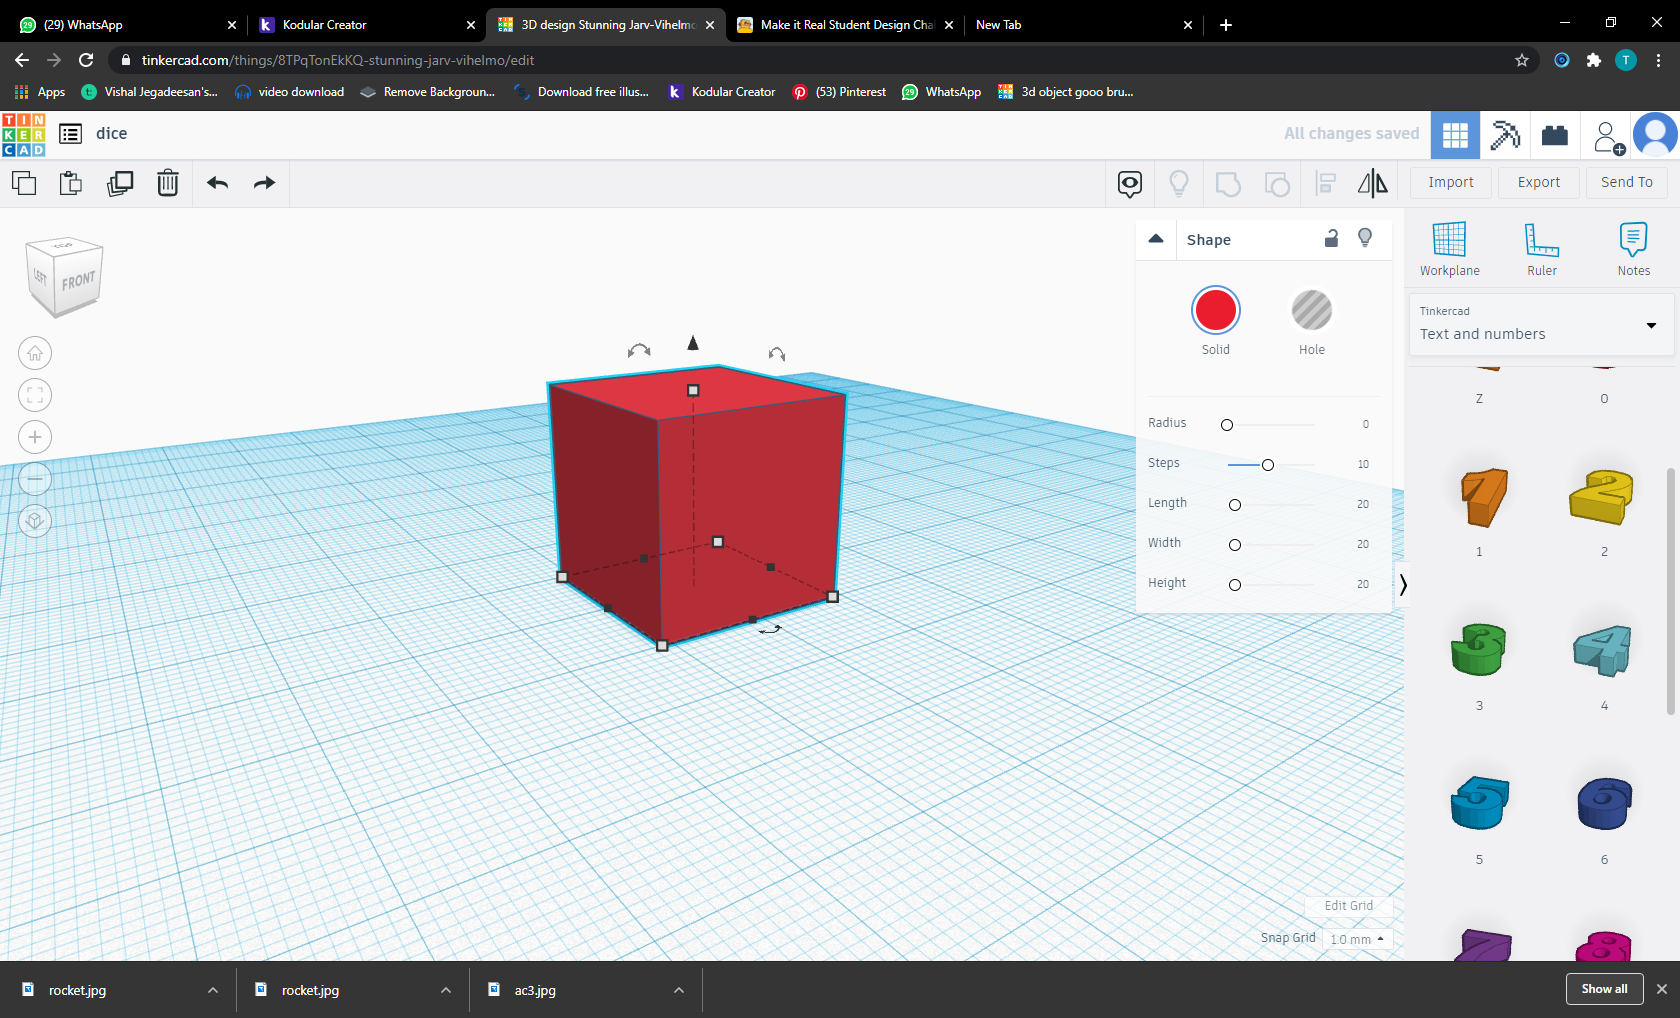This screenshot has width=1680, height=1018.
Task: Expand first rocket.jpg download options chevron
Action: [213, 990]
